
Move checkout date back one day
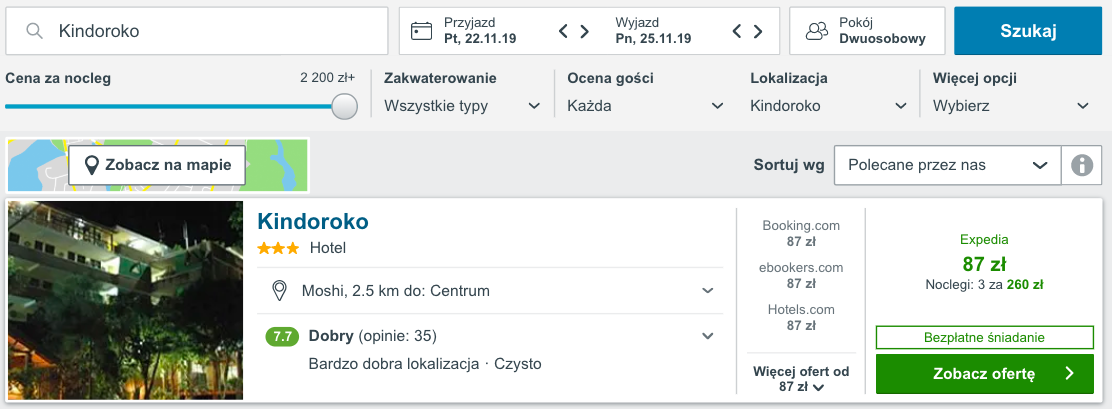[x=737, y=31]
